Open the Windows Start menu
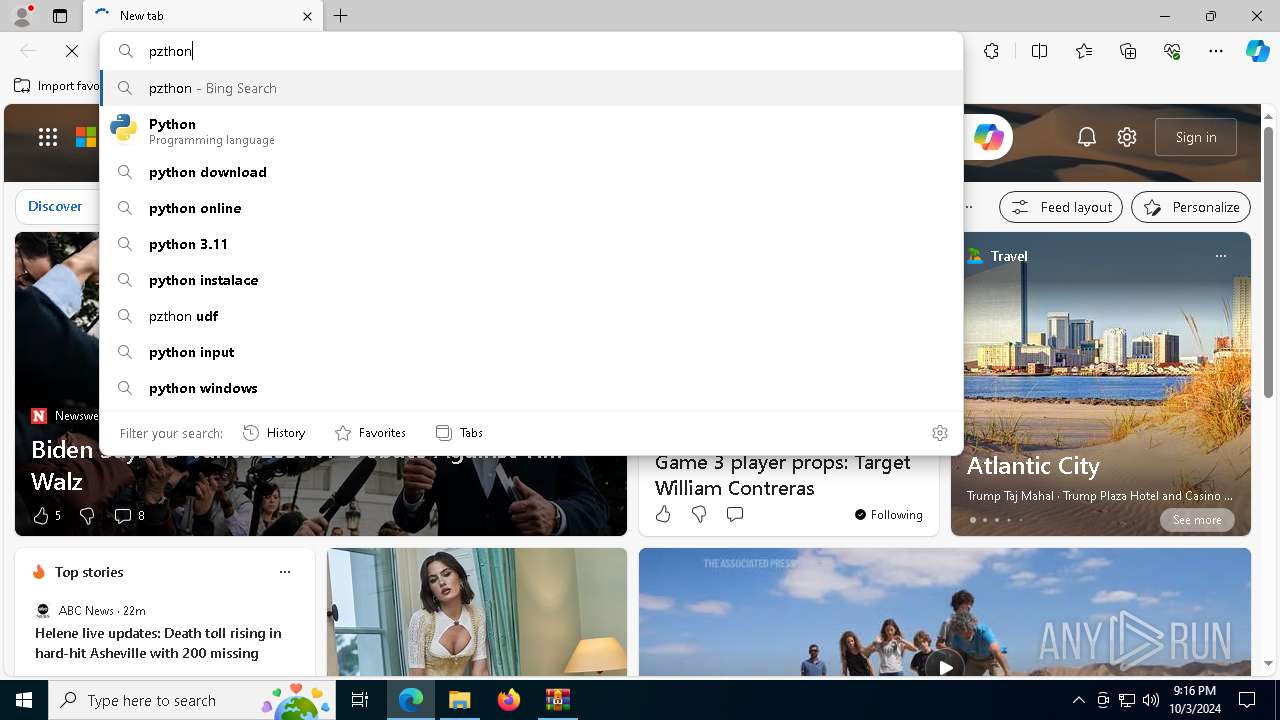This screenshot has height=720, width=1280. (x=24, y=700)
